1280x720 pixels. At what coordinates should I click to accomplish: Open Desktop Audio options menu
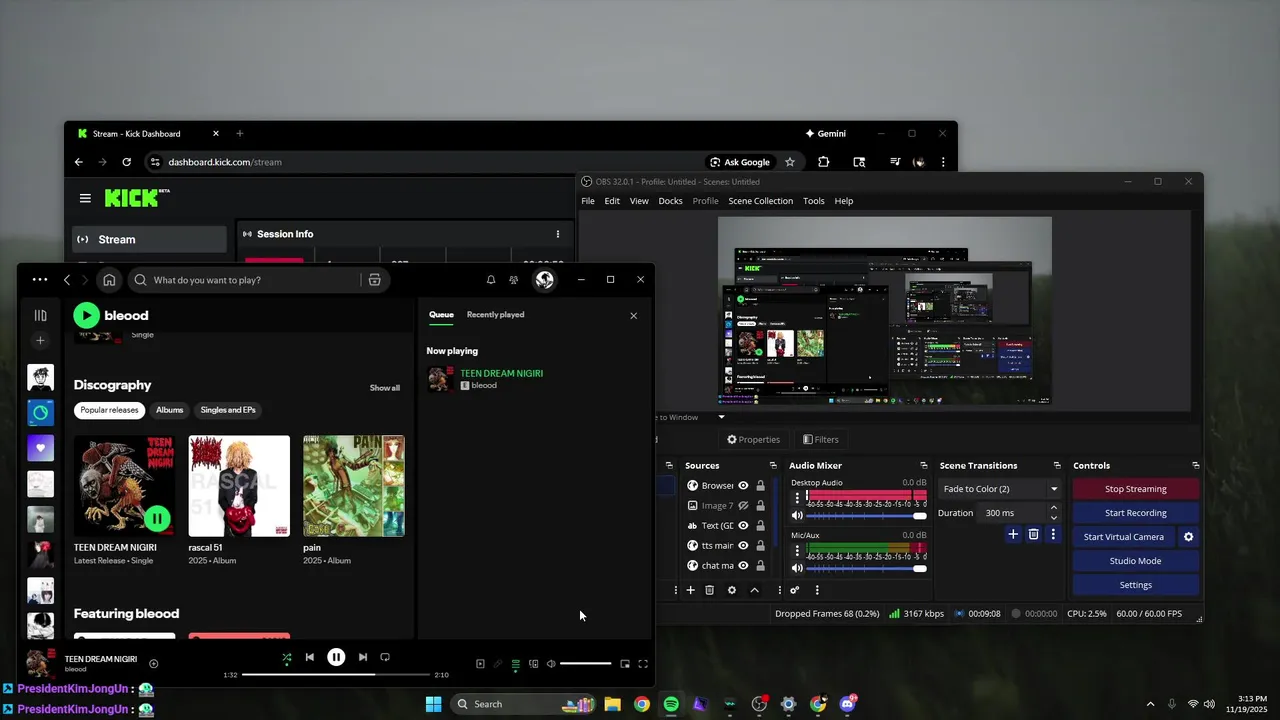click(797, 497)
